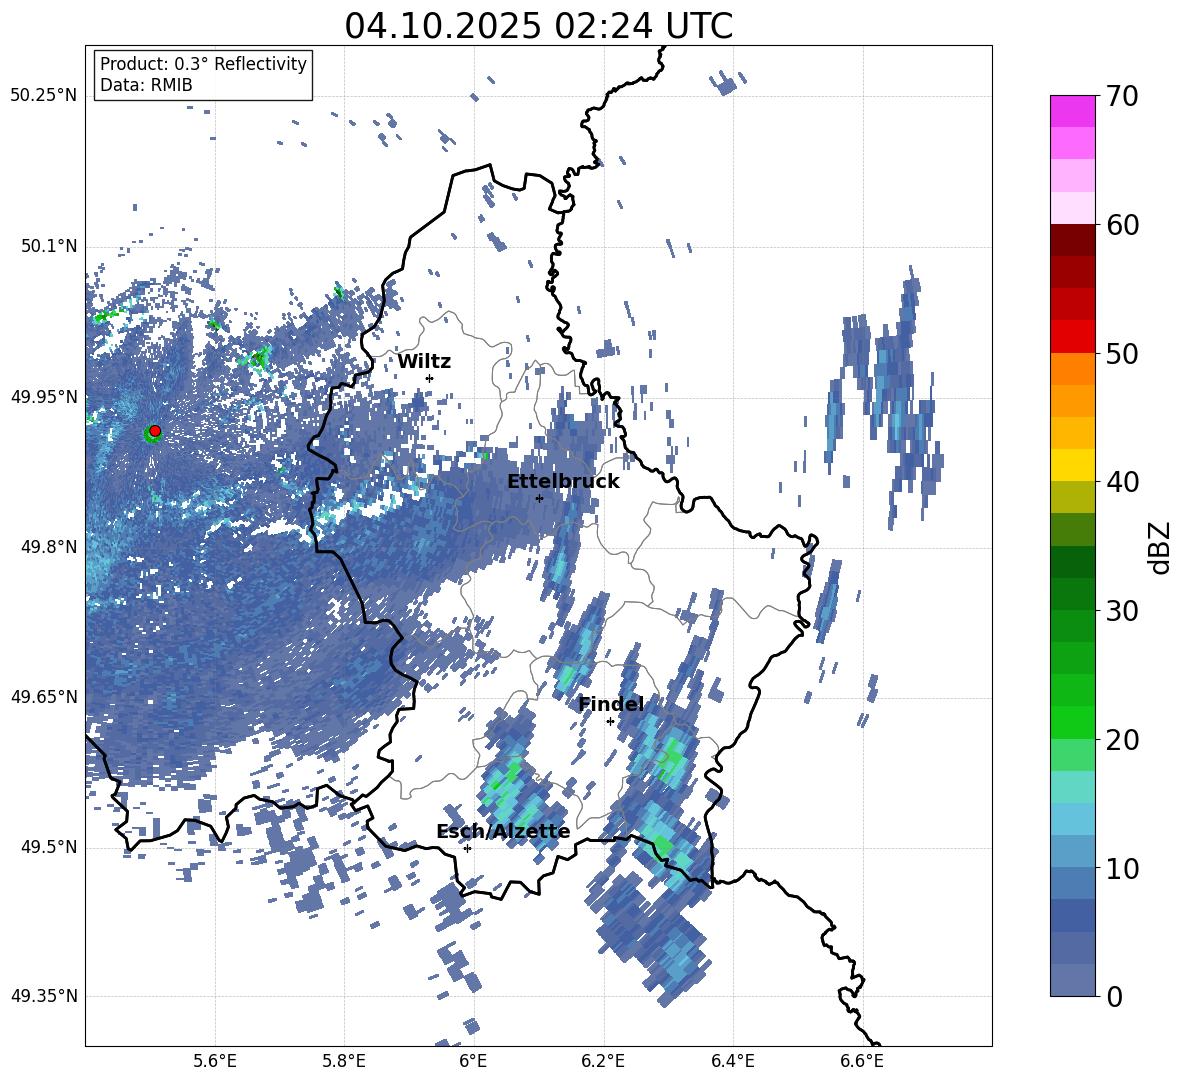Click the 6°E longitude label

point(473,1061)
